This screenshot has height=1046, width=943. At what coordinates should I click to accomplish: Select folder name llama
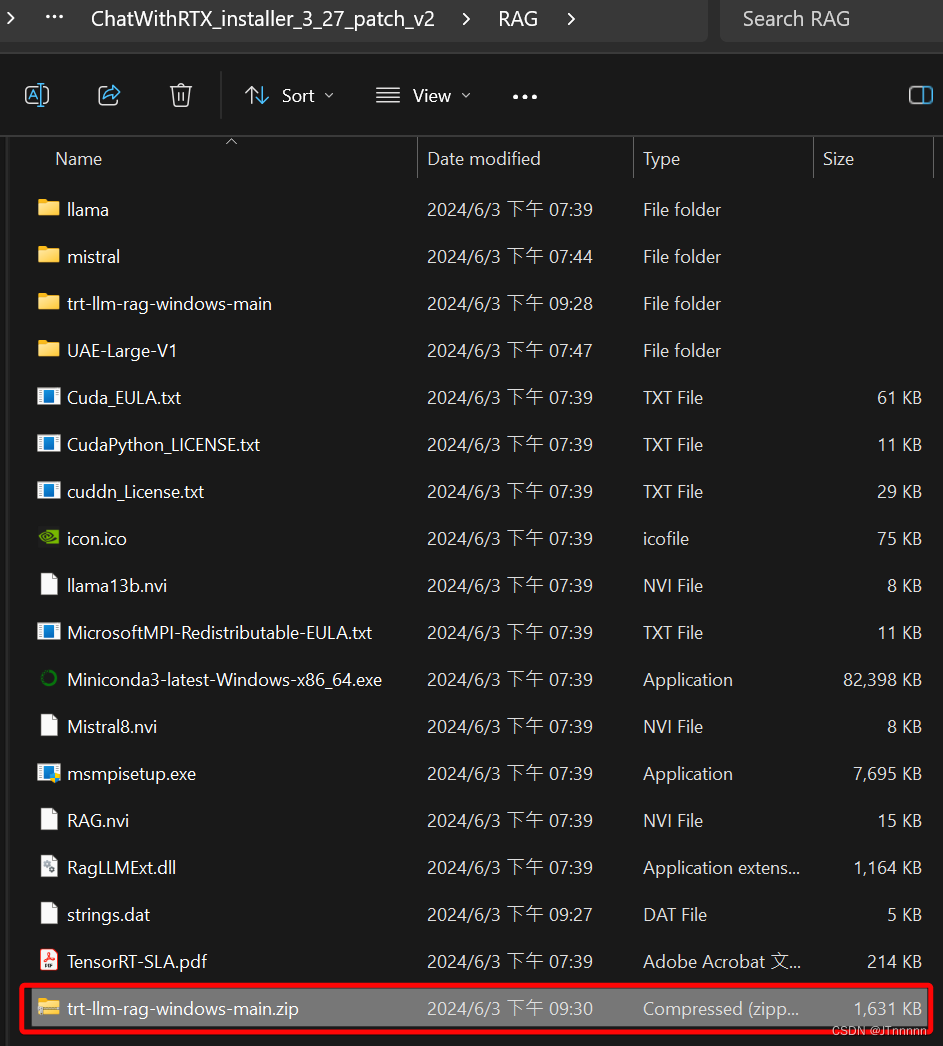(x=87, y=209)
